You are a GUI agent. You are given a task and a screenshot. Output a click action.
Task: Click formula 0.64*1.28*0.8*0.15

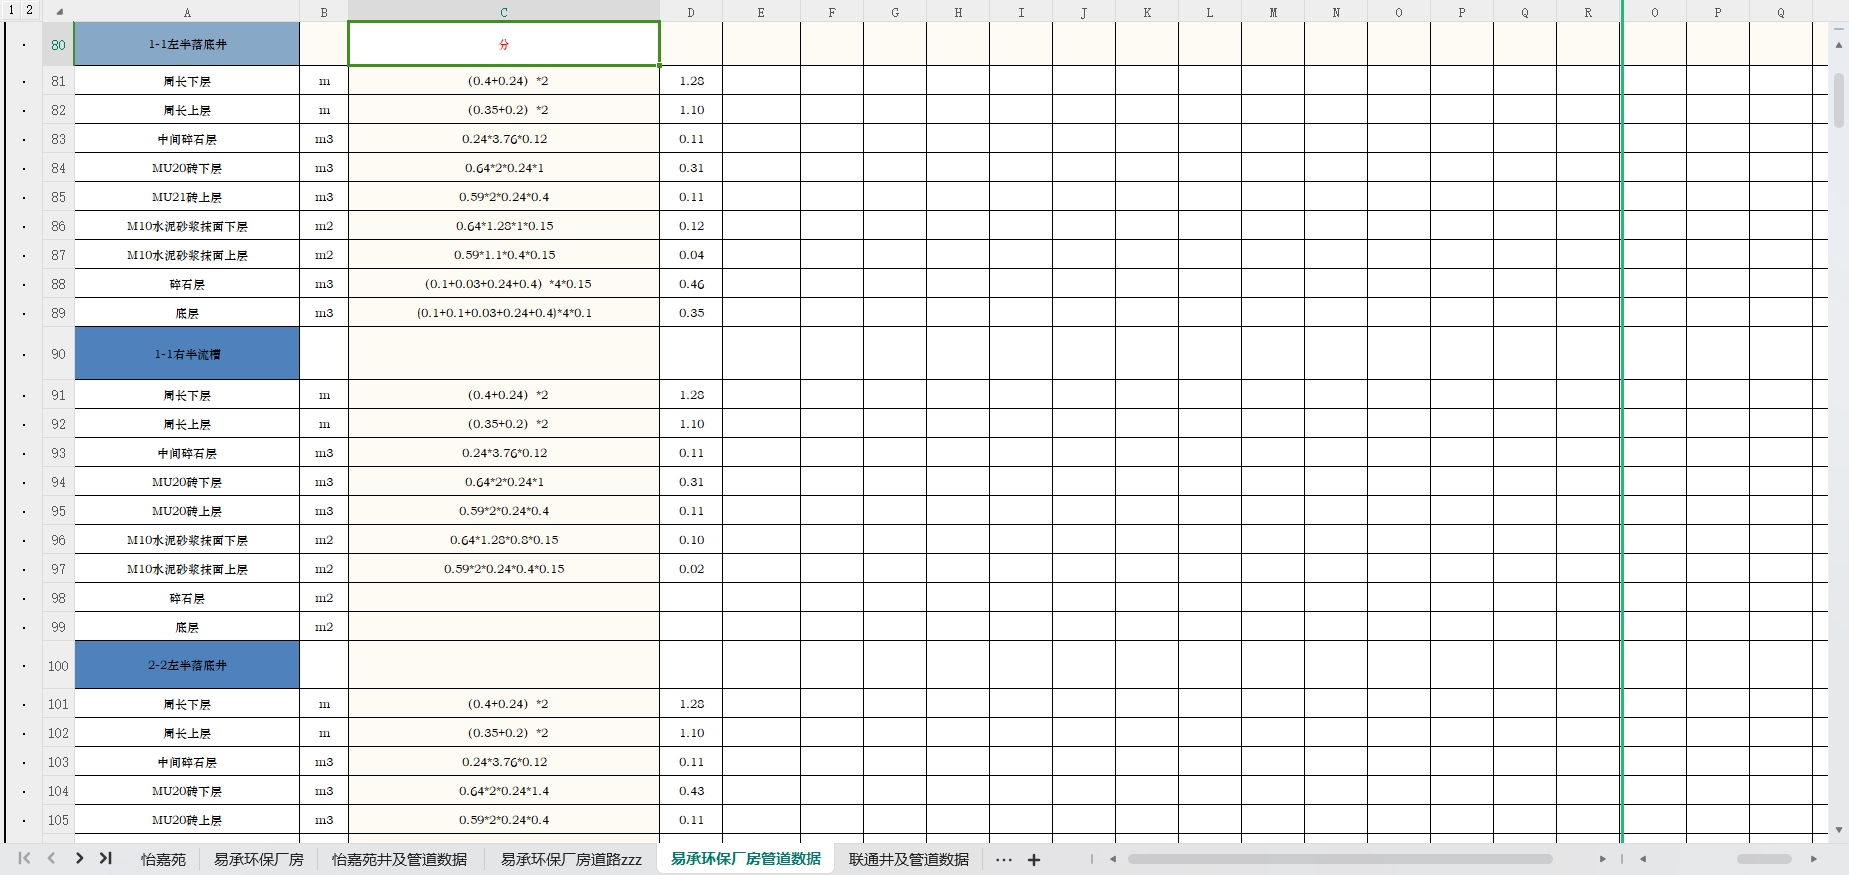click(504, 540)
